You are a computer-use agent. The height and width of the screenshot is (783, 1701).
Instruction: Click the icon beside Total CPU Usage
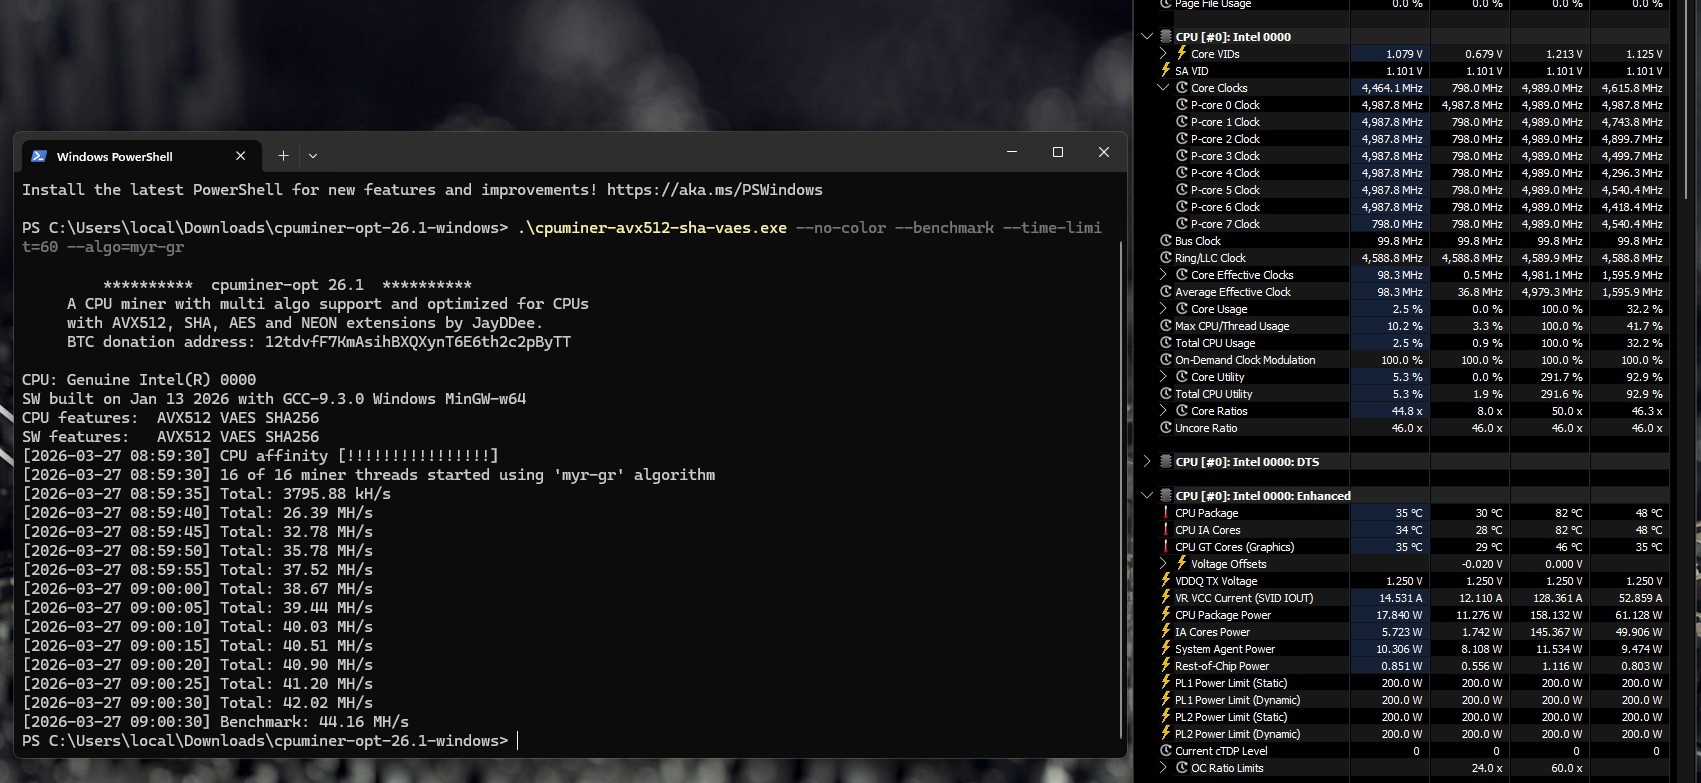tap(1166, 343)
